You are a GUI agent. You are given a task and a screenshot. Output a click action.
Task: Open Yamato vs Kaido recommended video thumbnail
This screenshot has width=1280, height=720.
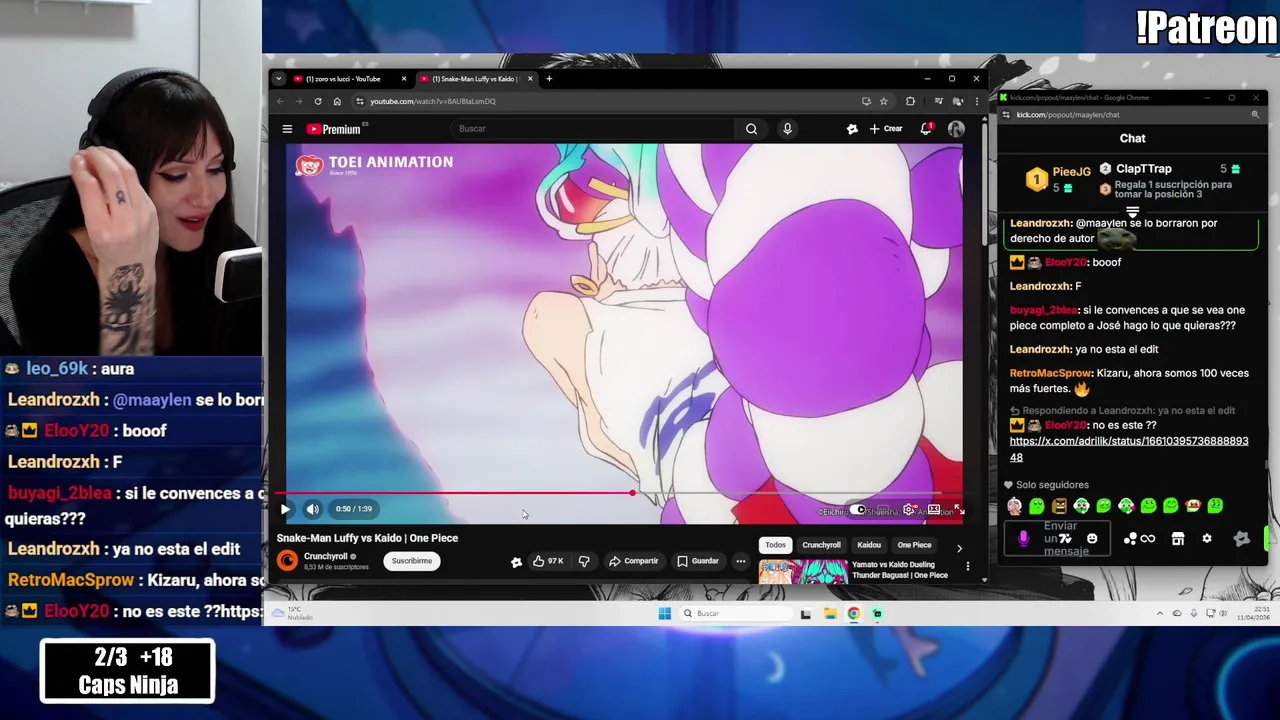click(803, 570)
